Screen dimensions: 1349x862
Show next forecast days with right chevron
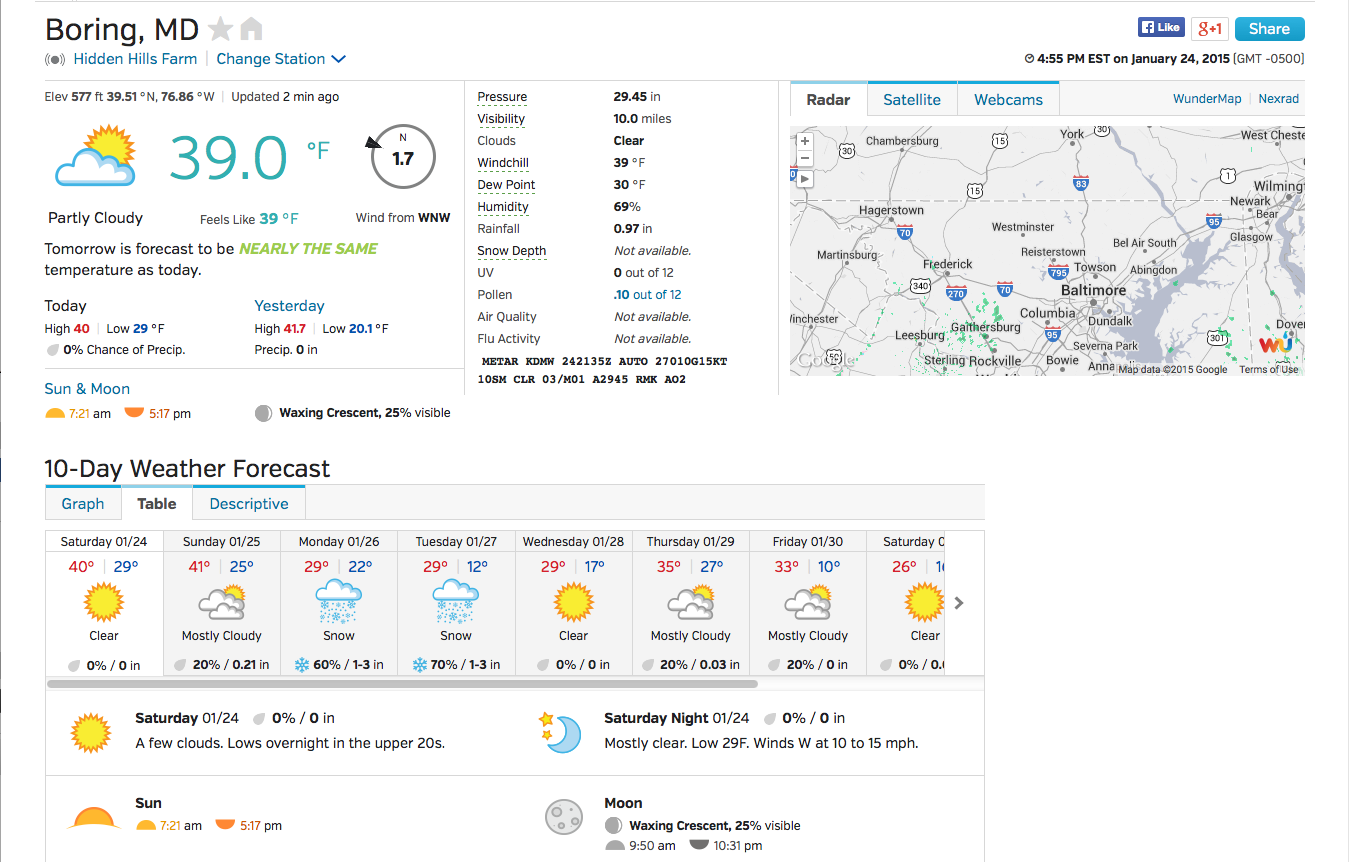tap(959, 603)
